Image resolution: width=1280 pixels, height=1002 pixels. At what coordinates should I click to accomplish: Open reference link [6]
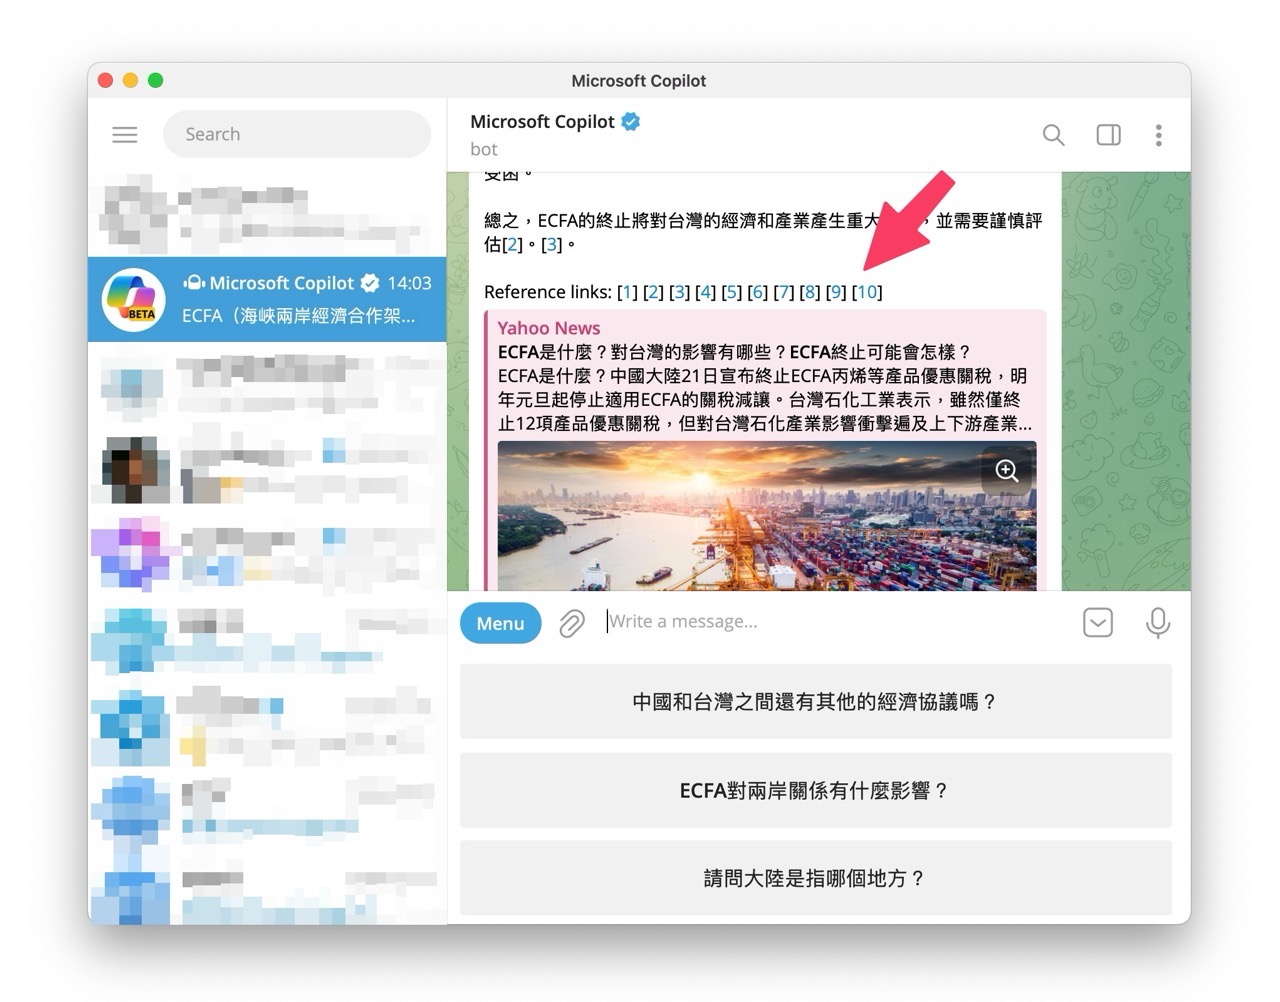[757, 292]
